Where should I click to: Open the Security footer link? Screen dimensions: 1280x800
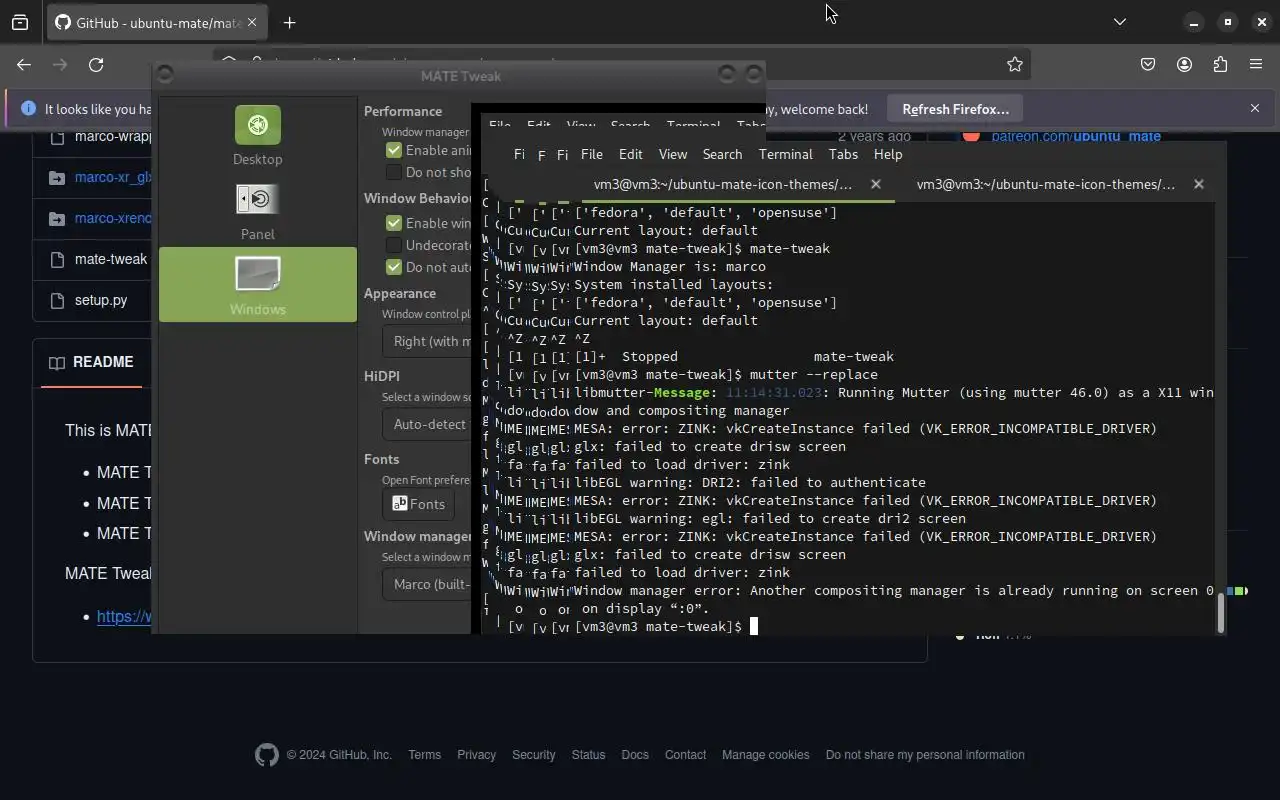533,755
